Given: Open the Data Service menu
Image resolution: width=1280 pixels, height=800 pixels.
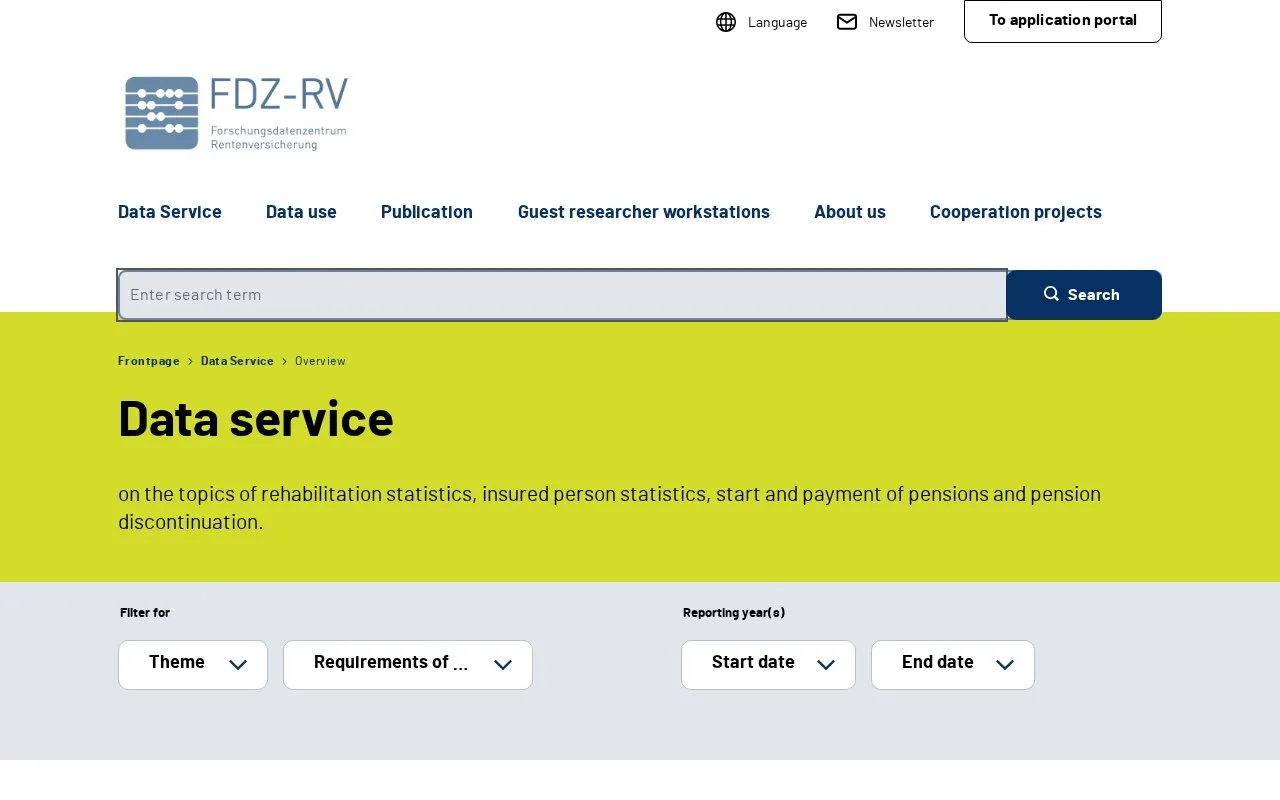Looking at the screenshot, I should pos(170,212).
